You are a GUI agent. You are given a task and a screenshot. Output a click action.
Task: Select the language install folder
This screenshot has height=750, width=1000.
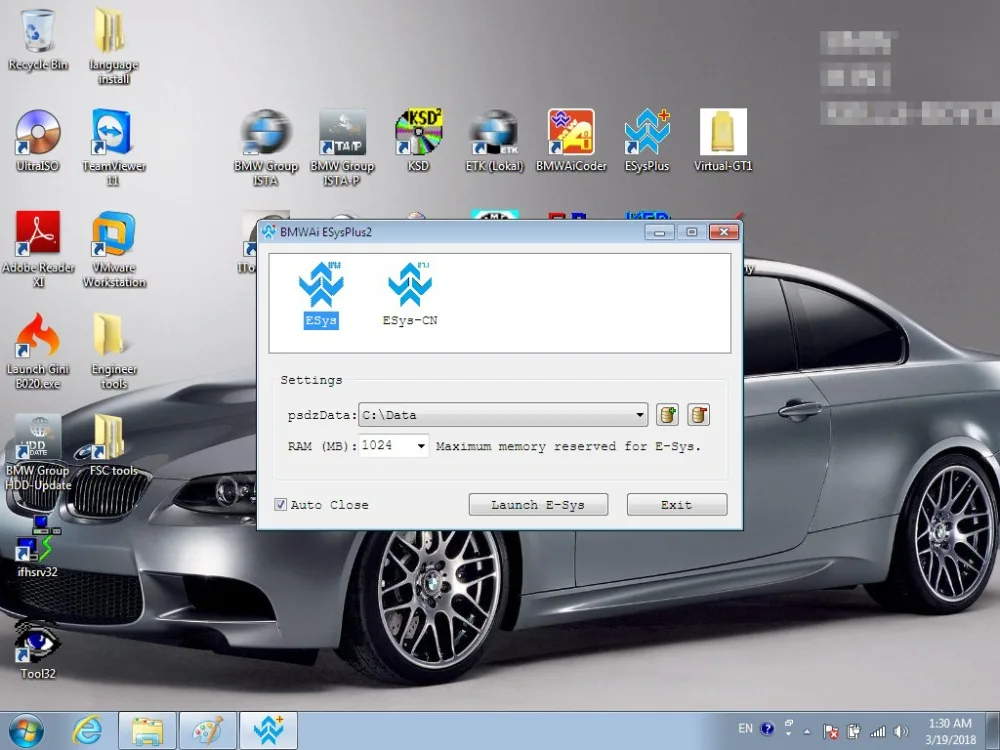click(114, 46)
